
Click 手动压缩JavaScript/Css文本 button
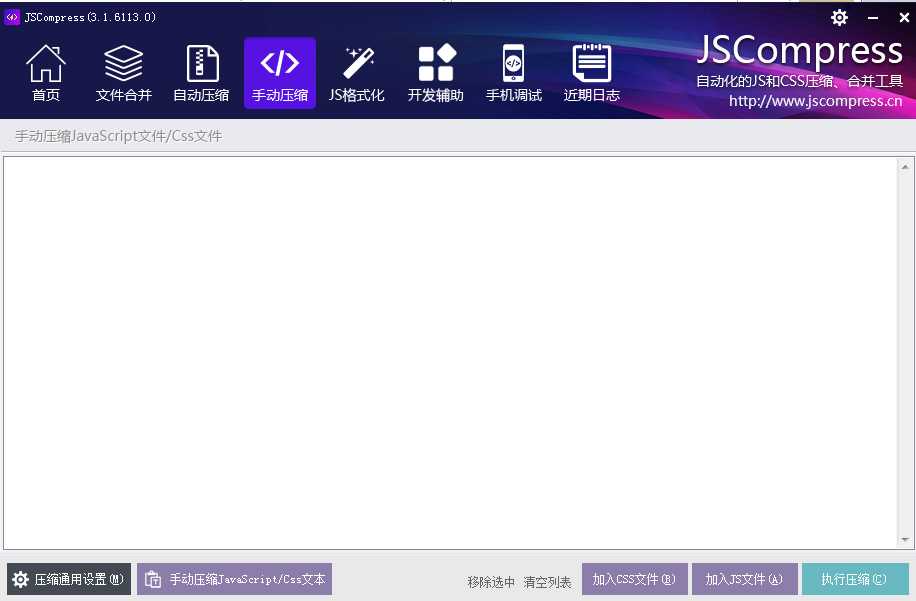pos(235,579)
